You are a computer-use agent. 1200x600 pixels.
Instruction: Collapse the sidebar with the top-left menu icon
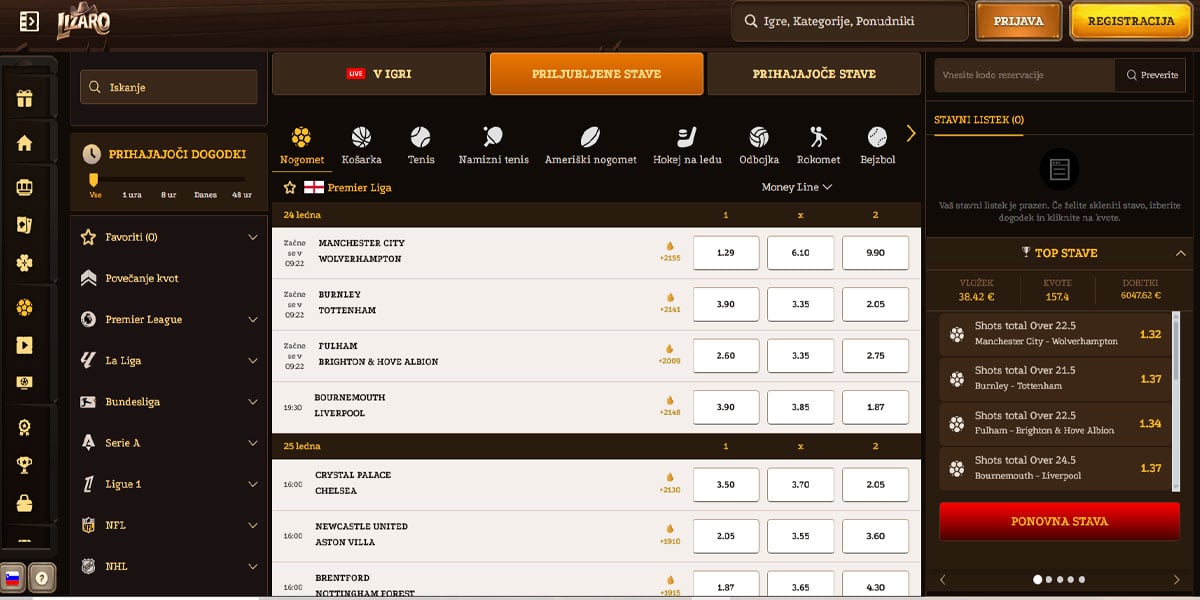coord(29,21)
